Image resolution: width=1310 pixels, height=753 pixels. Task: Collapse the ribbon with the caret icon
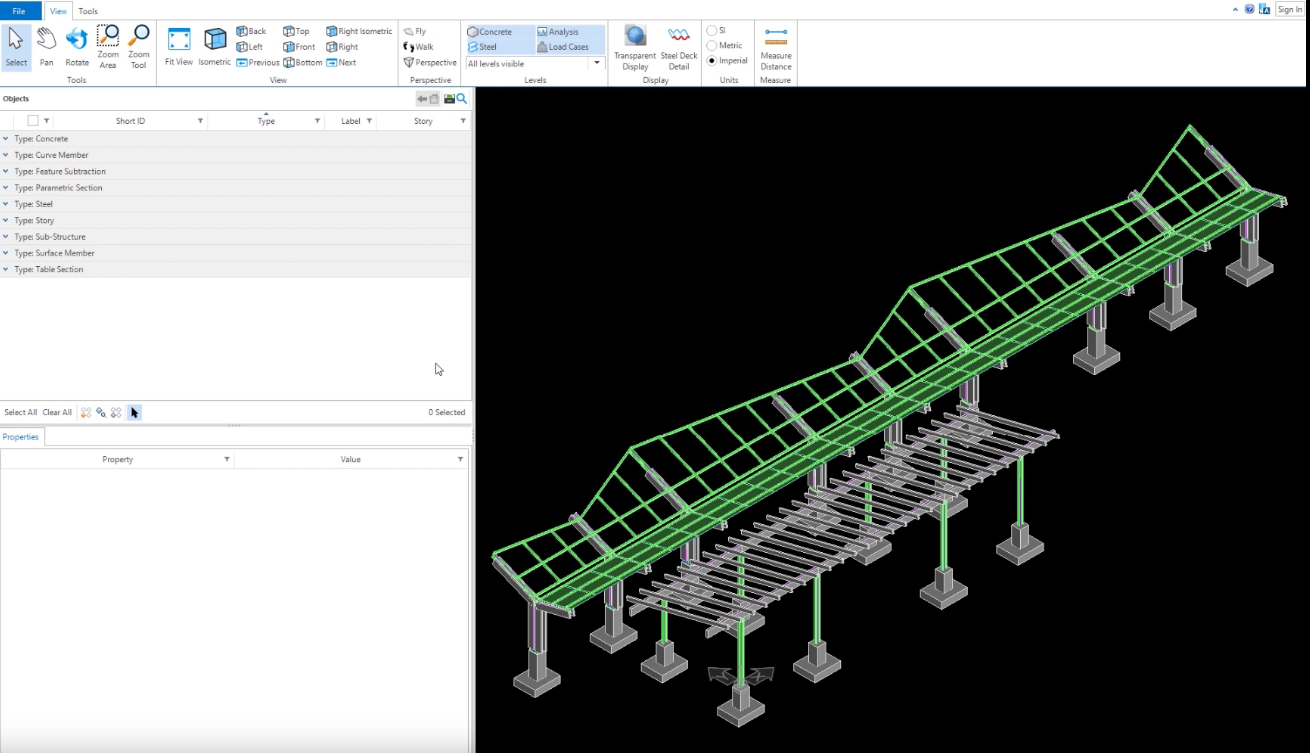[1237, 9]
